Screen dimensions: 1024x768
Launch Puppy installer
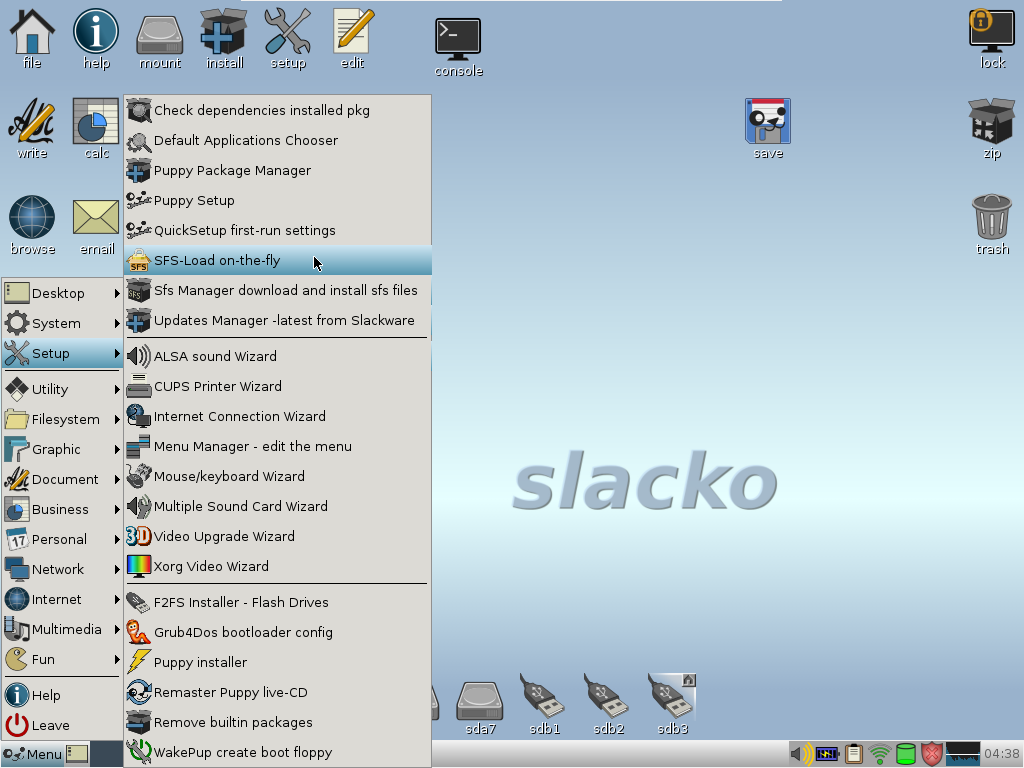(x=278, y=663)
